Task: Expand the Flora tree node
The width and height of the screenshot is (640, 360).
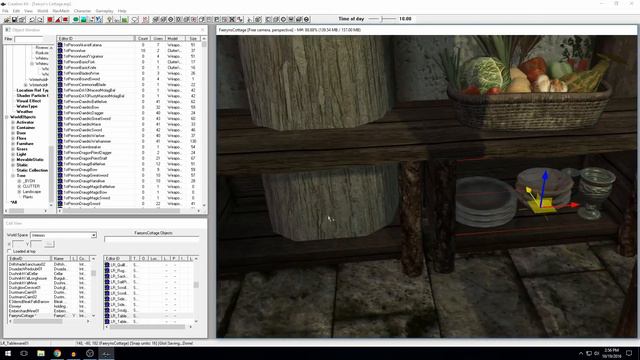Action: tap(13, 138)
